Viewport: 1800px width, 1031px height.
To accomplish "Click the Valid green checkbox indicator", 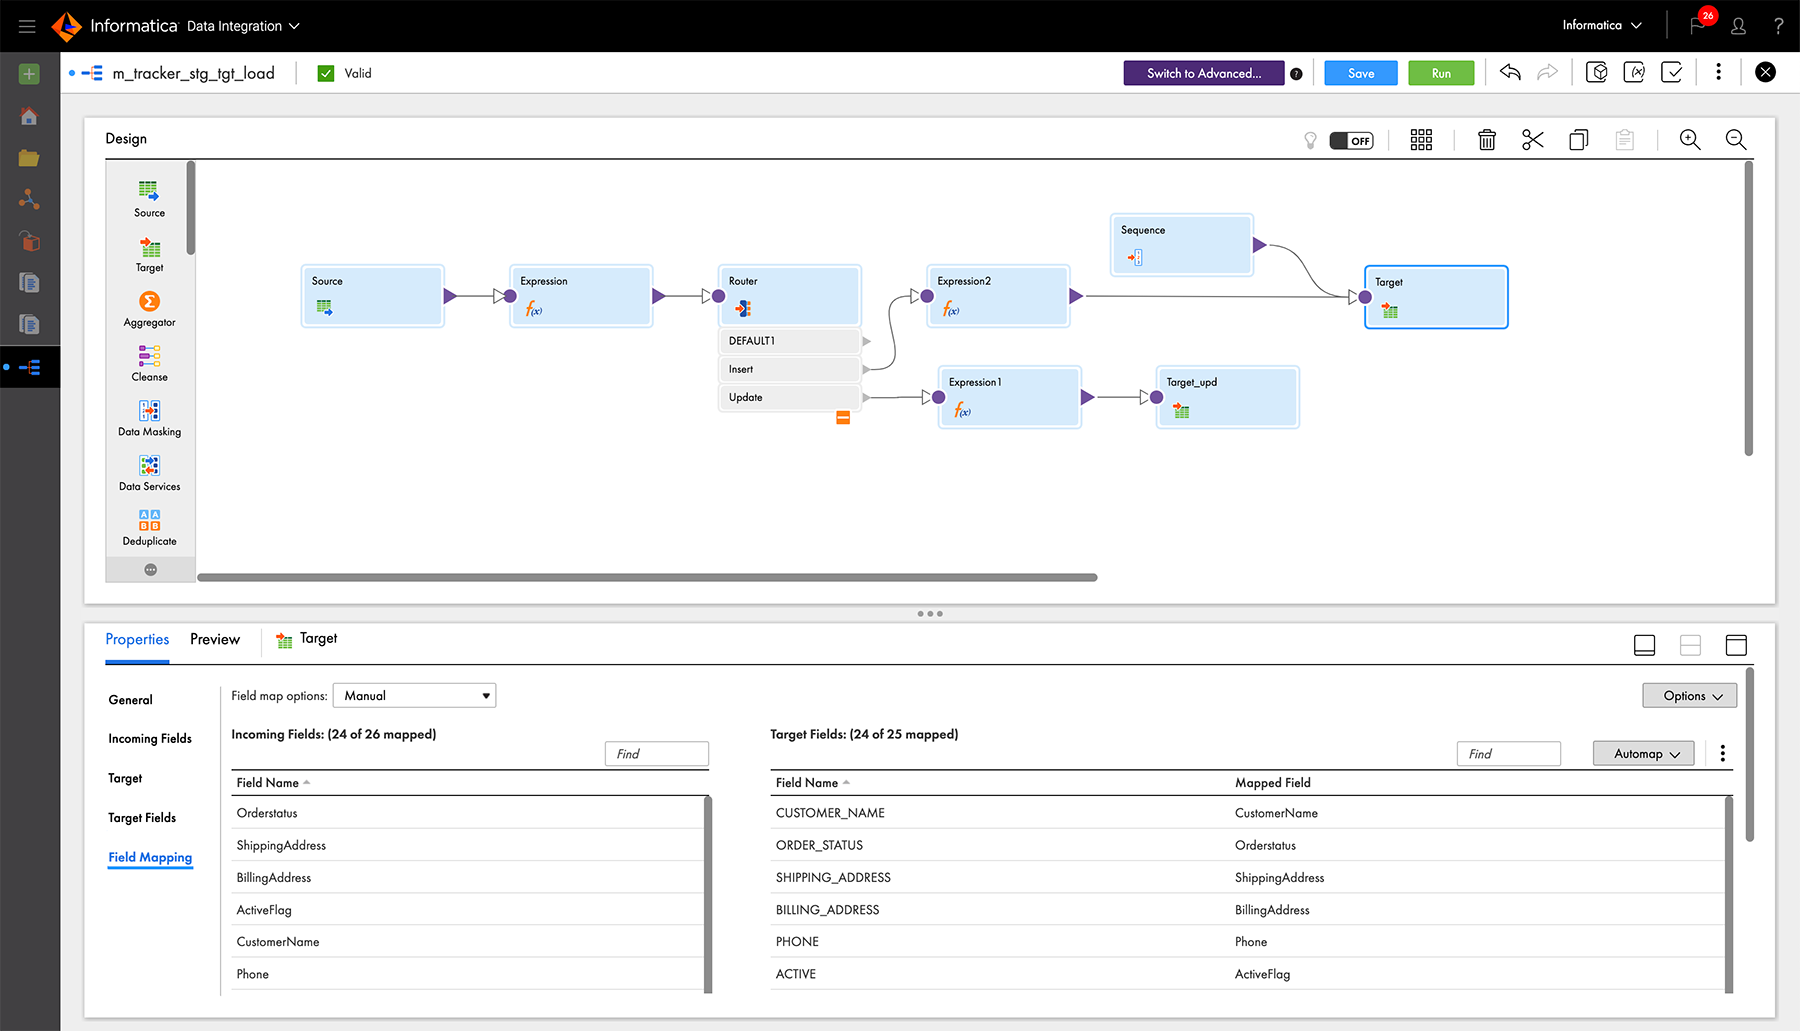I will point(326,73).
